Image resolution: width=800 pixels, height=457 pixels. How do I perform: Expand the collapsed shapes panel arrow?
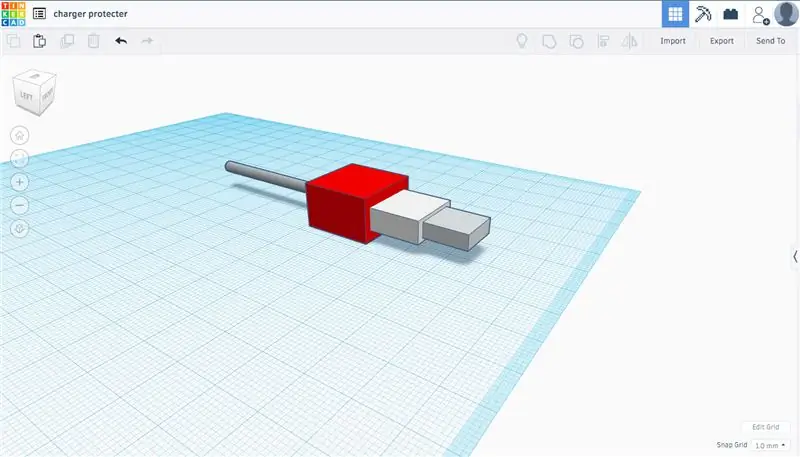pyautogui.click(x=795, y=257)
